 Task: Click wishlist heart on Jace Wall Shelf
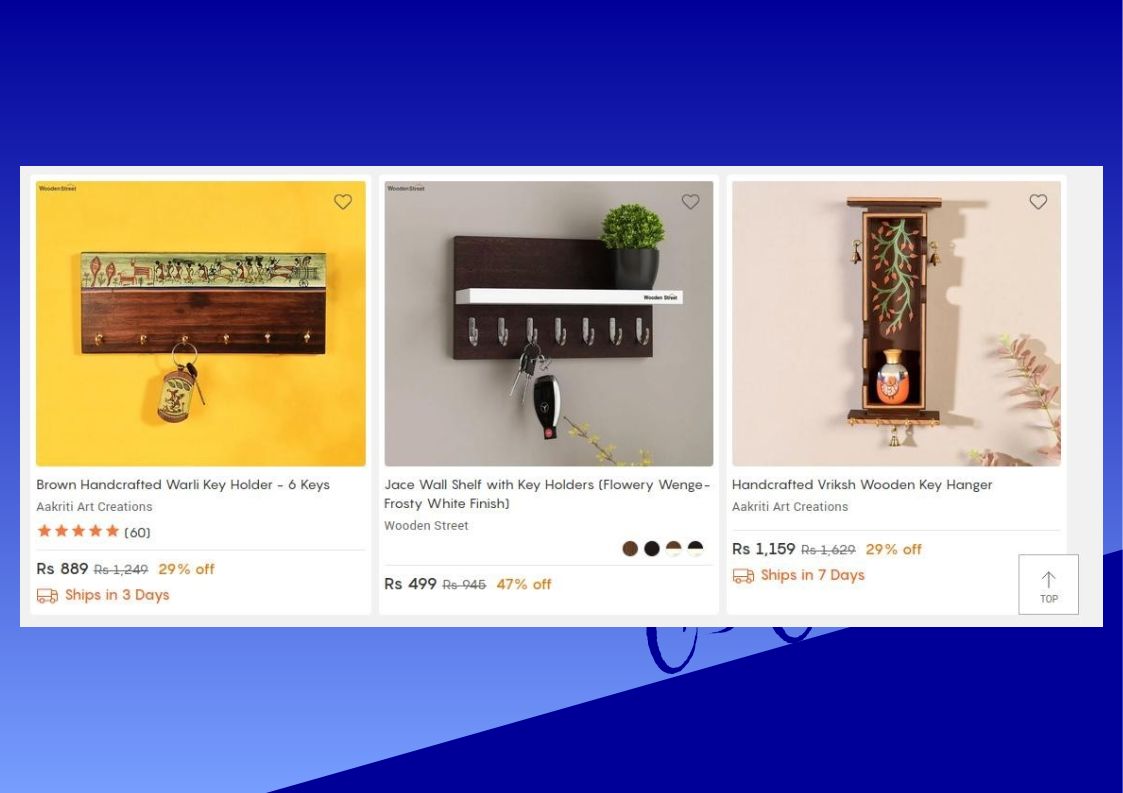point(690,202)
